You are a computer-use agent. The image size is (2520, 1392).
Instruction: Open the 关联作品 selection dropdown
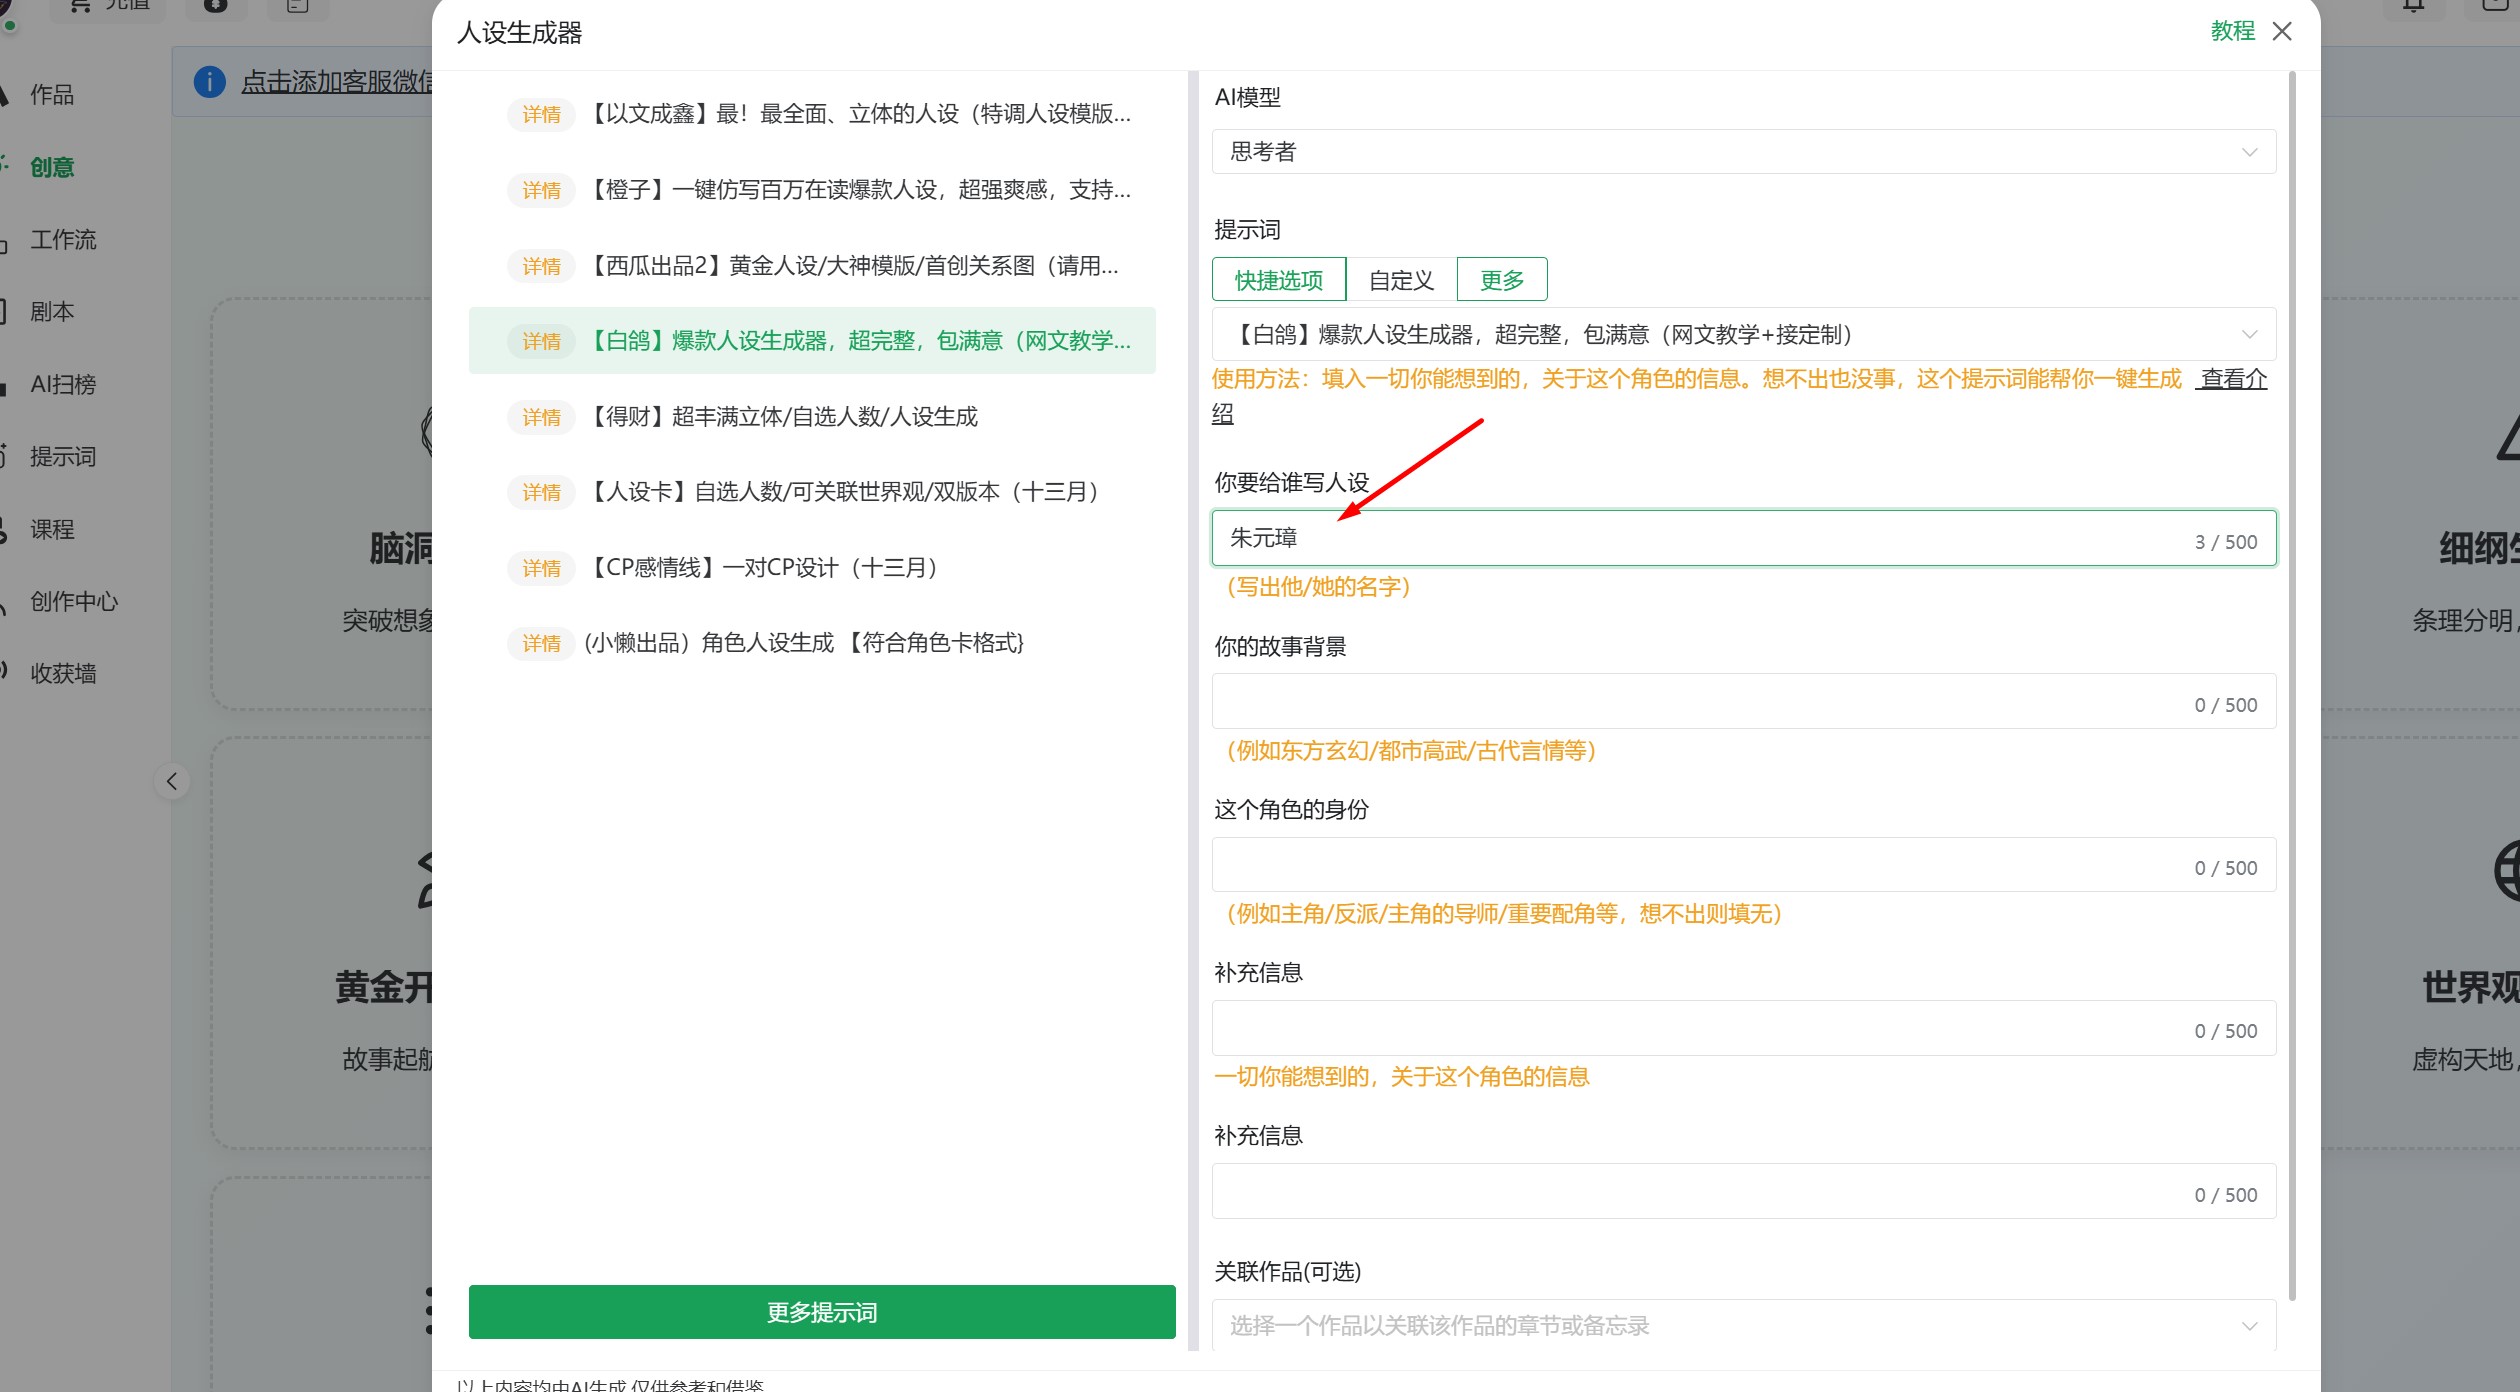point(1743,1325)
